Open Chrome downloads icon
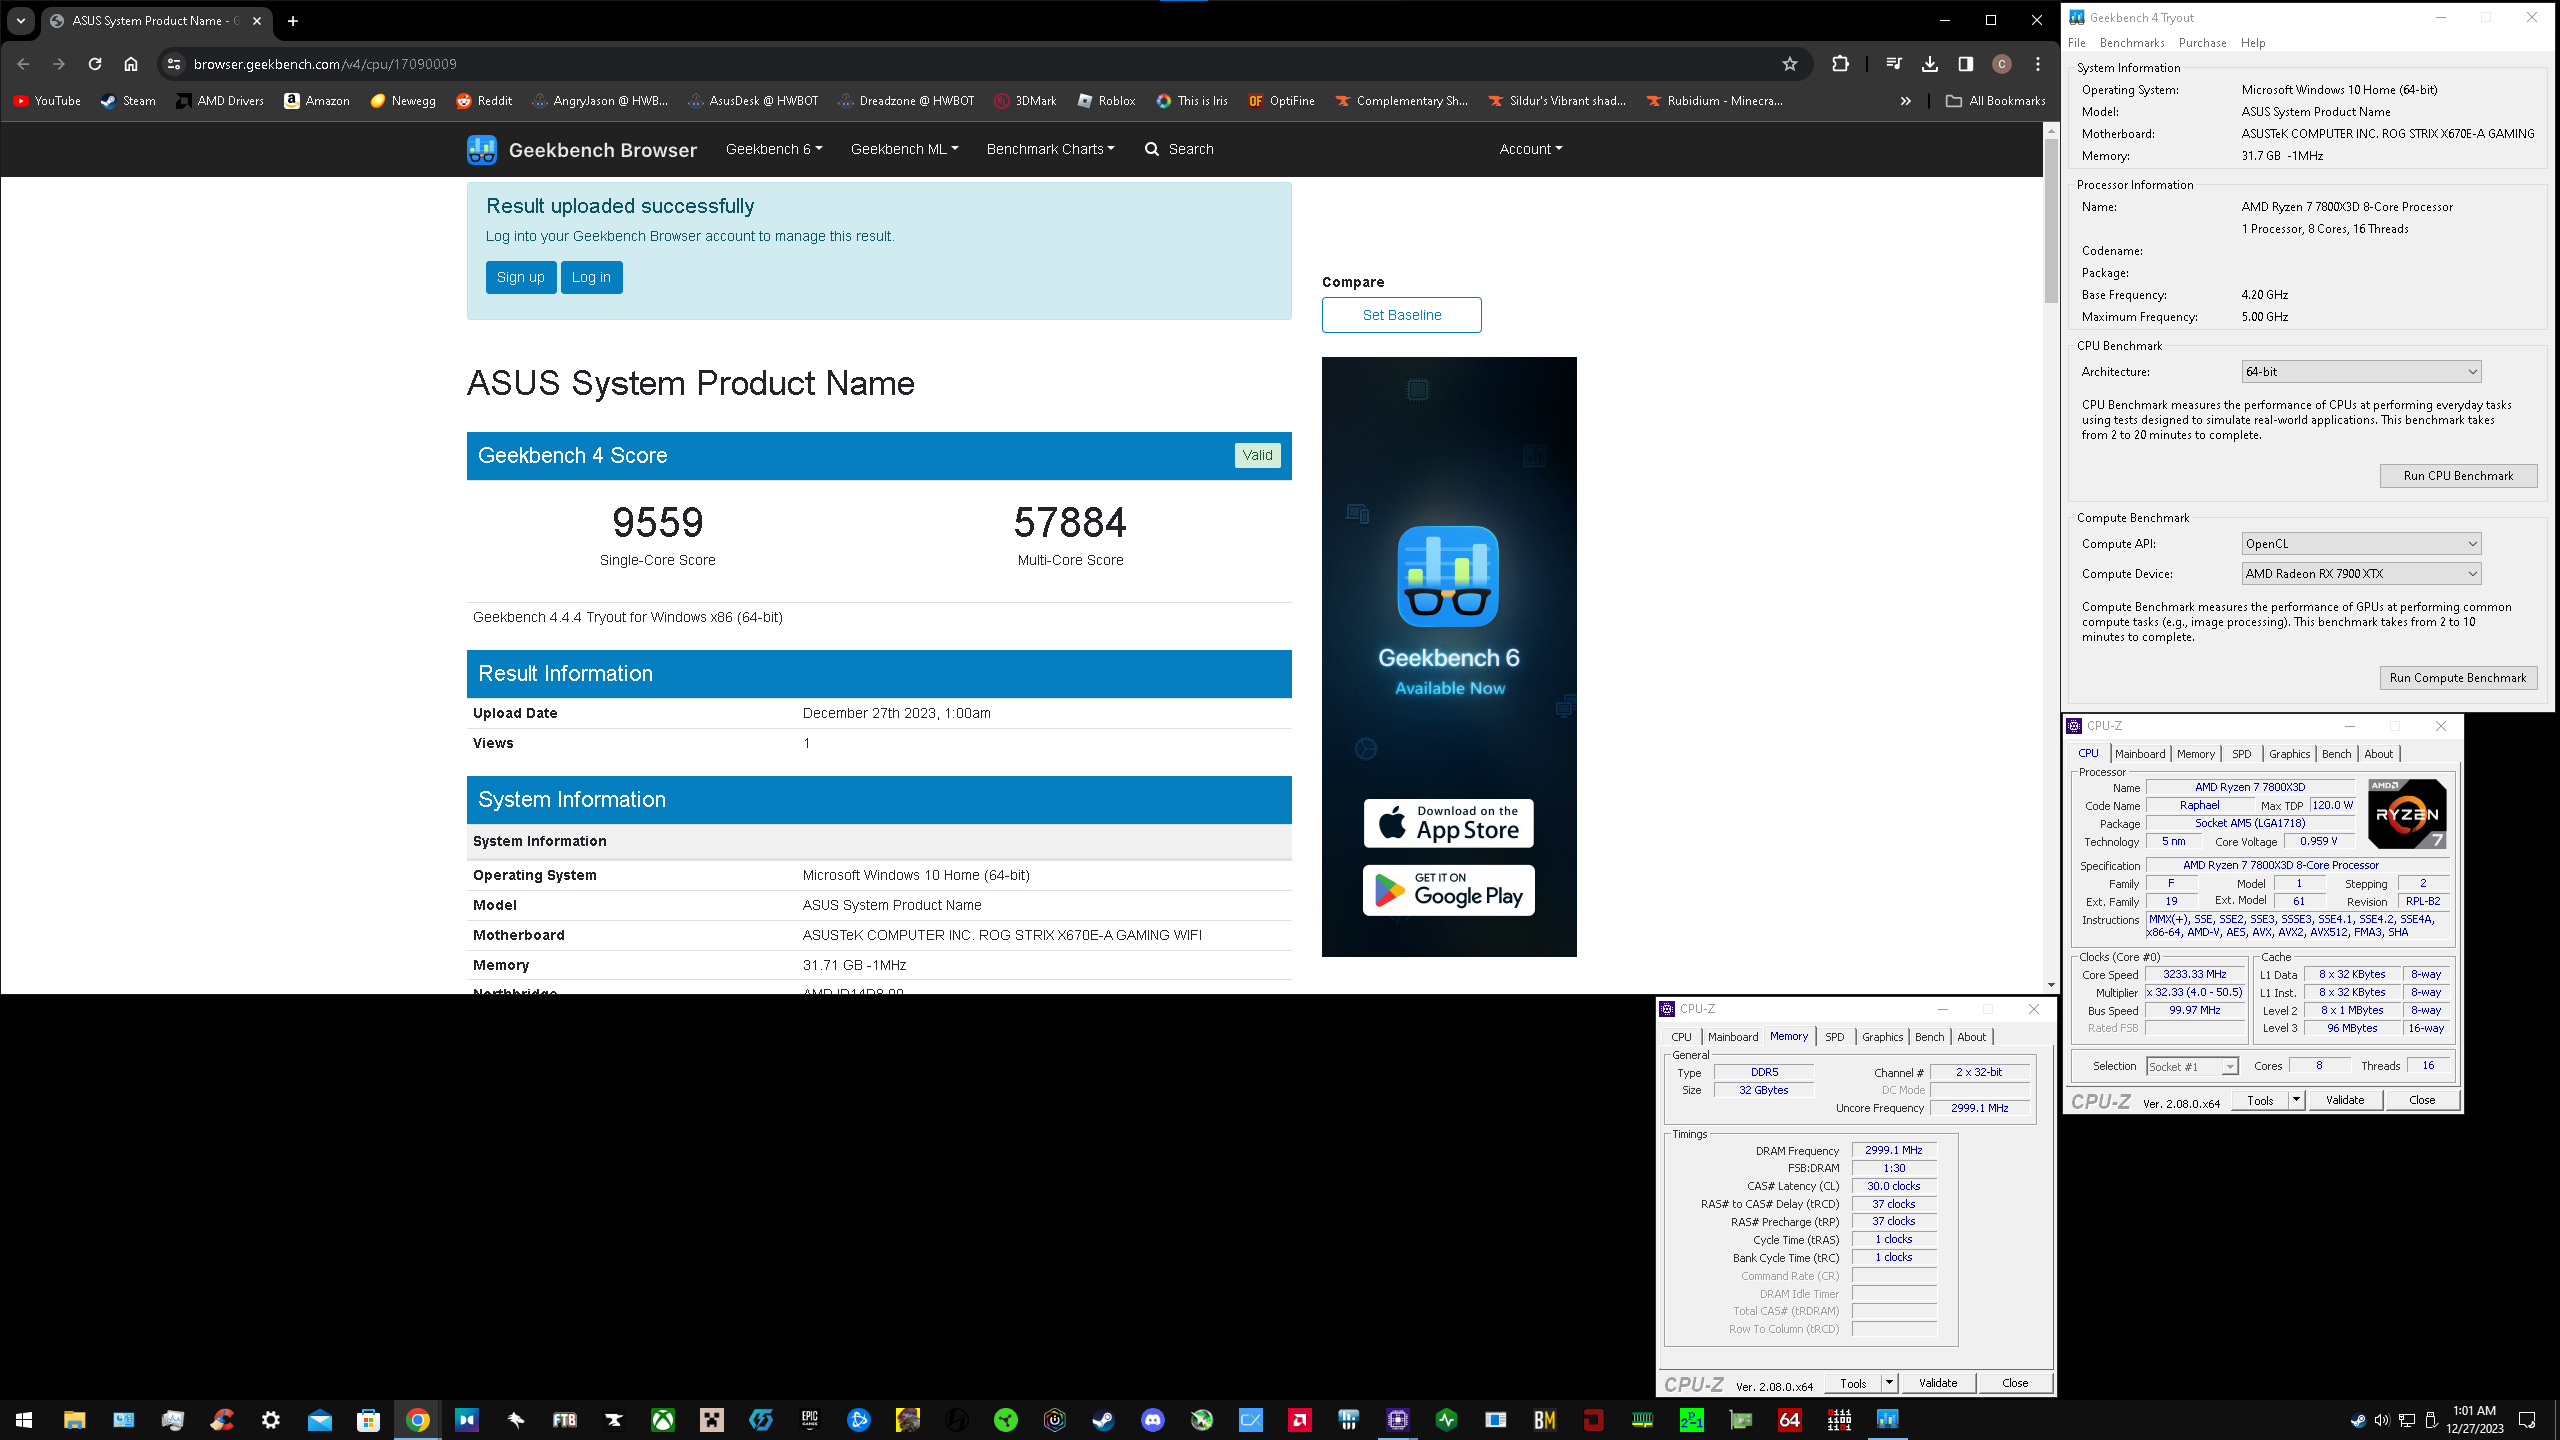This screenshot has width=2560, height=1440. pyautogui.click(x=1930, y=64)
